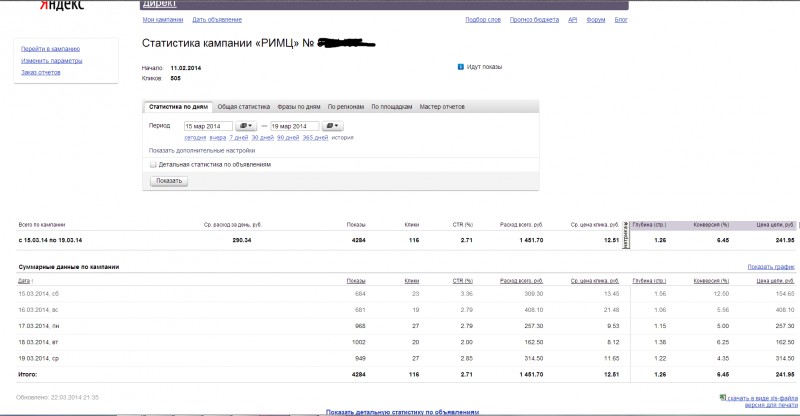The width and height of the screenshot is (800, 416).
Task: Click Дать объявление link
Action: (x=217, y=20)
